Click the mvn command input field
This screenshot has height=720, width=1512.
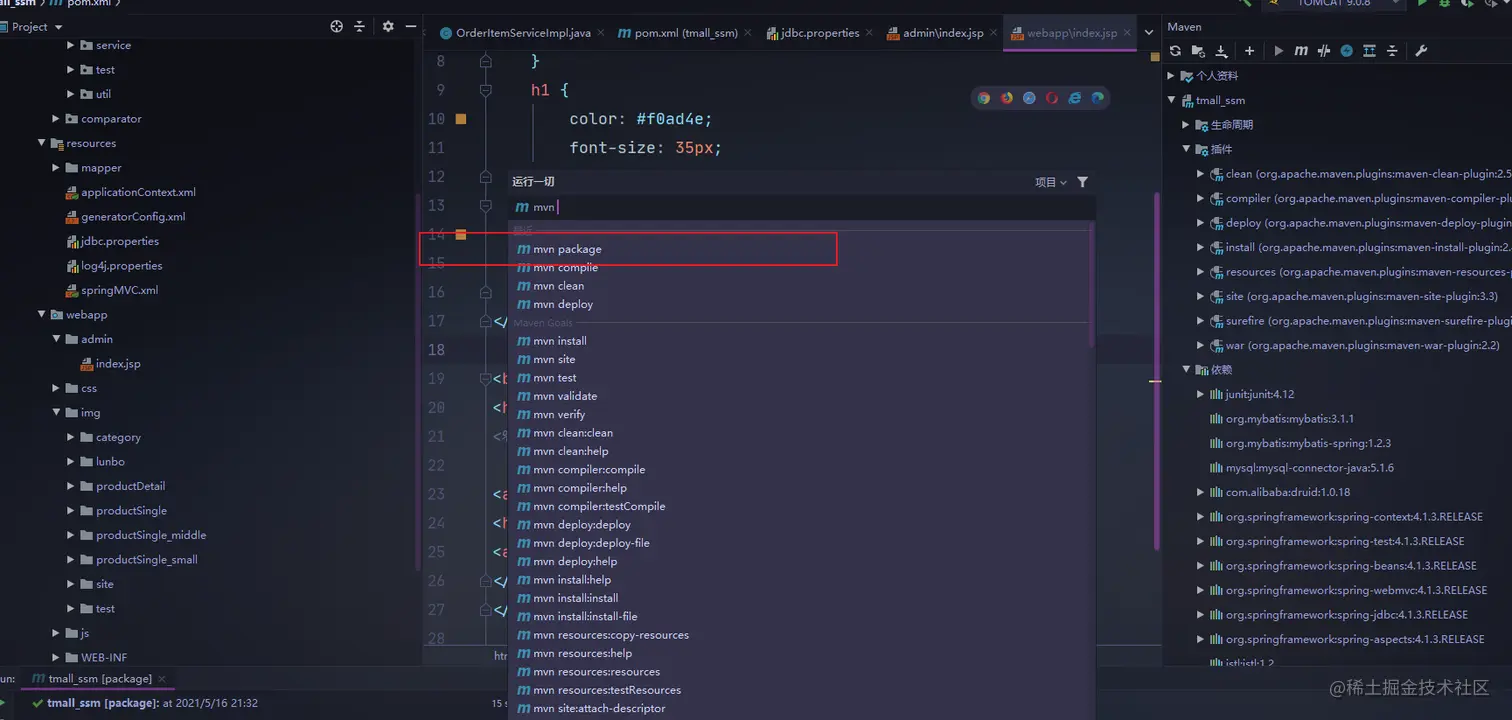pyautogui.click(x=802, y=207)
